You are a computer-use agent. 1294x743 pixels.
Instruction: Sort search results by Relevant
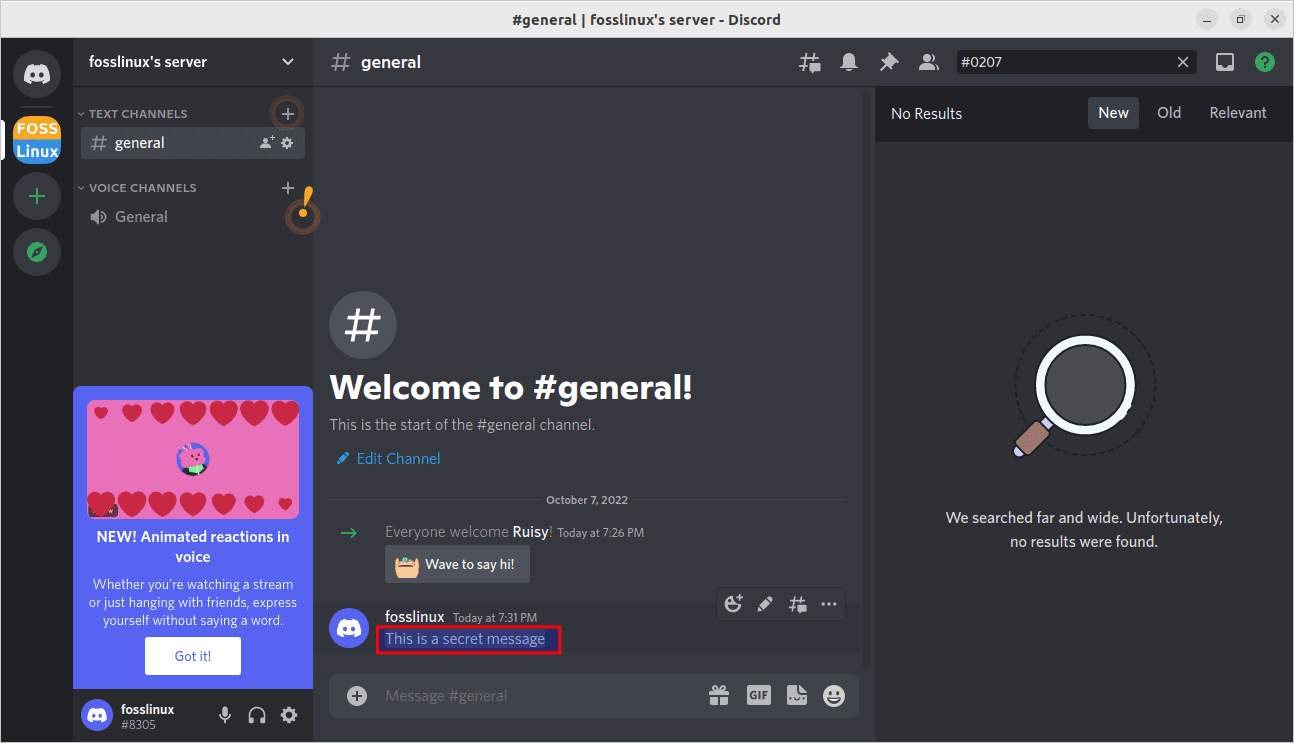coord(1238,113)
